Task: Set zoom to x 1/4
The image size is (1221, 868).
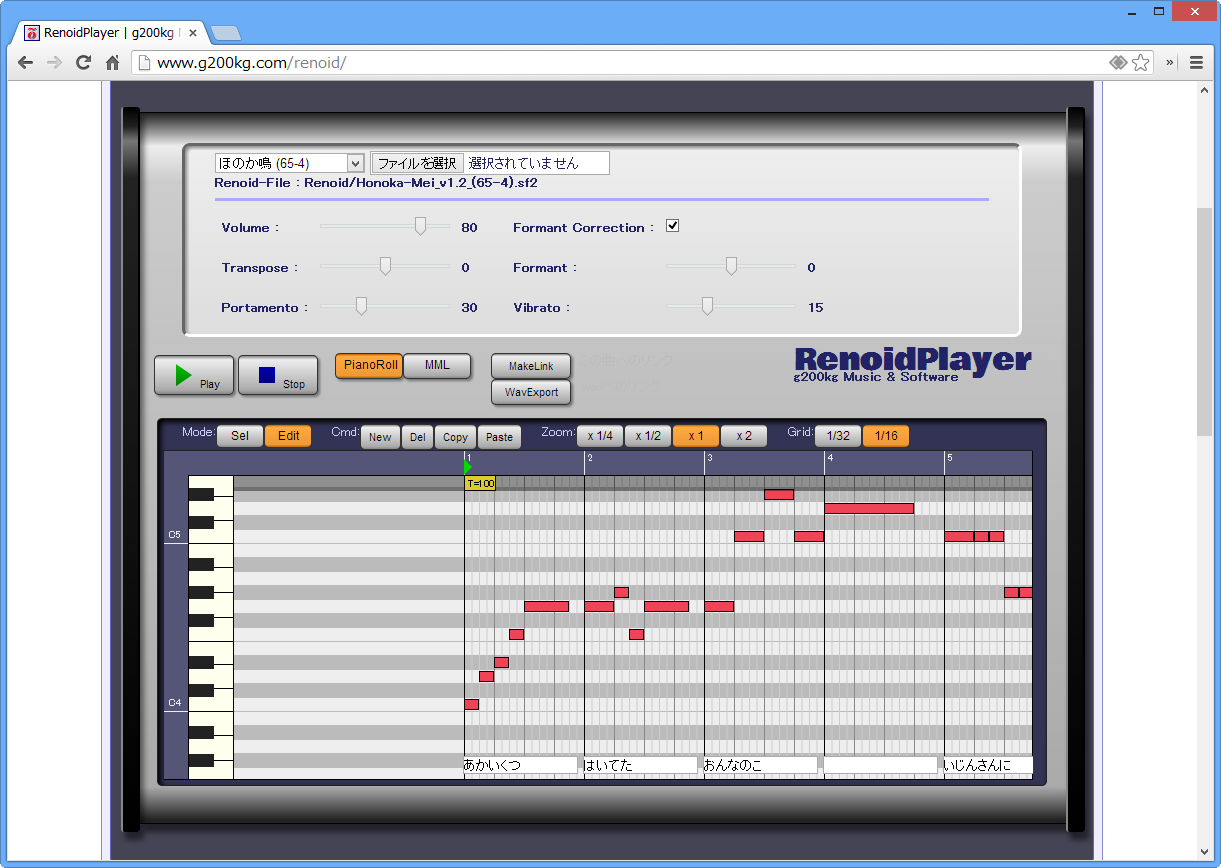Action: 600,436
